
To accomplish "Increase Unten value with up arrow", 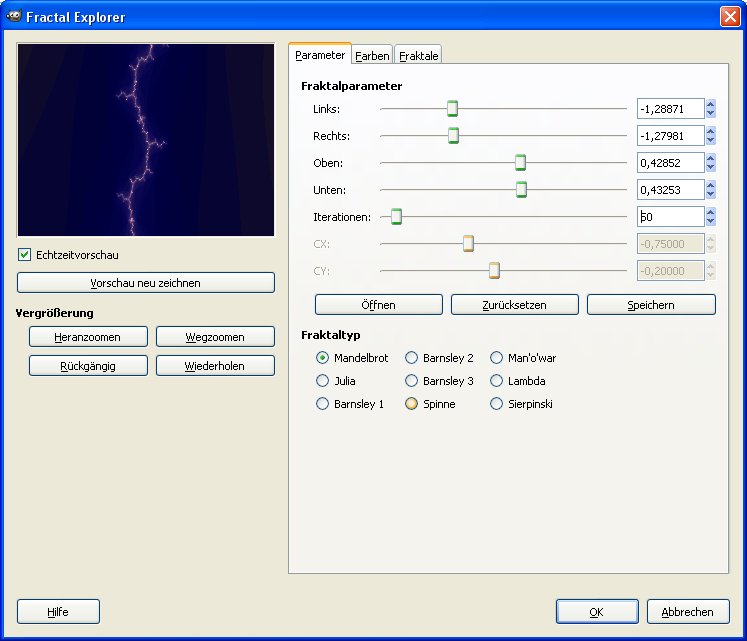I will tap(711, 185).
